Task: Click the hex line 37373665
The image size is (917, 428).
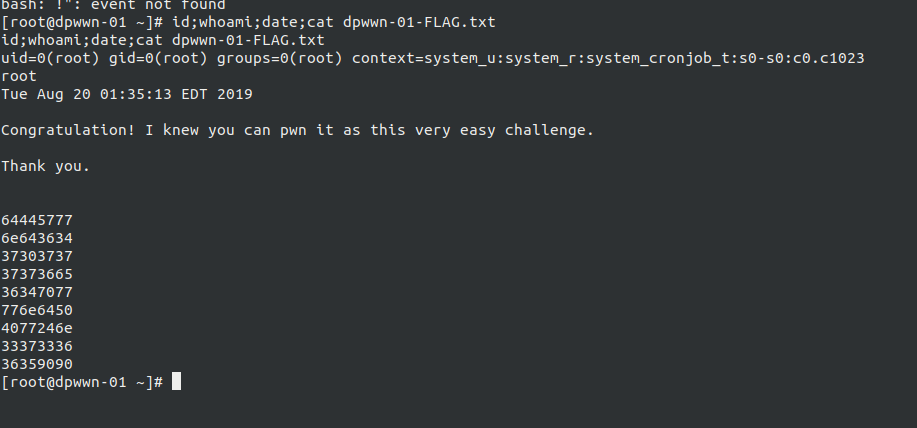Action: pos(37,274)
